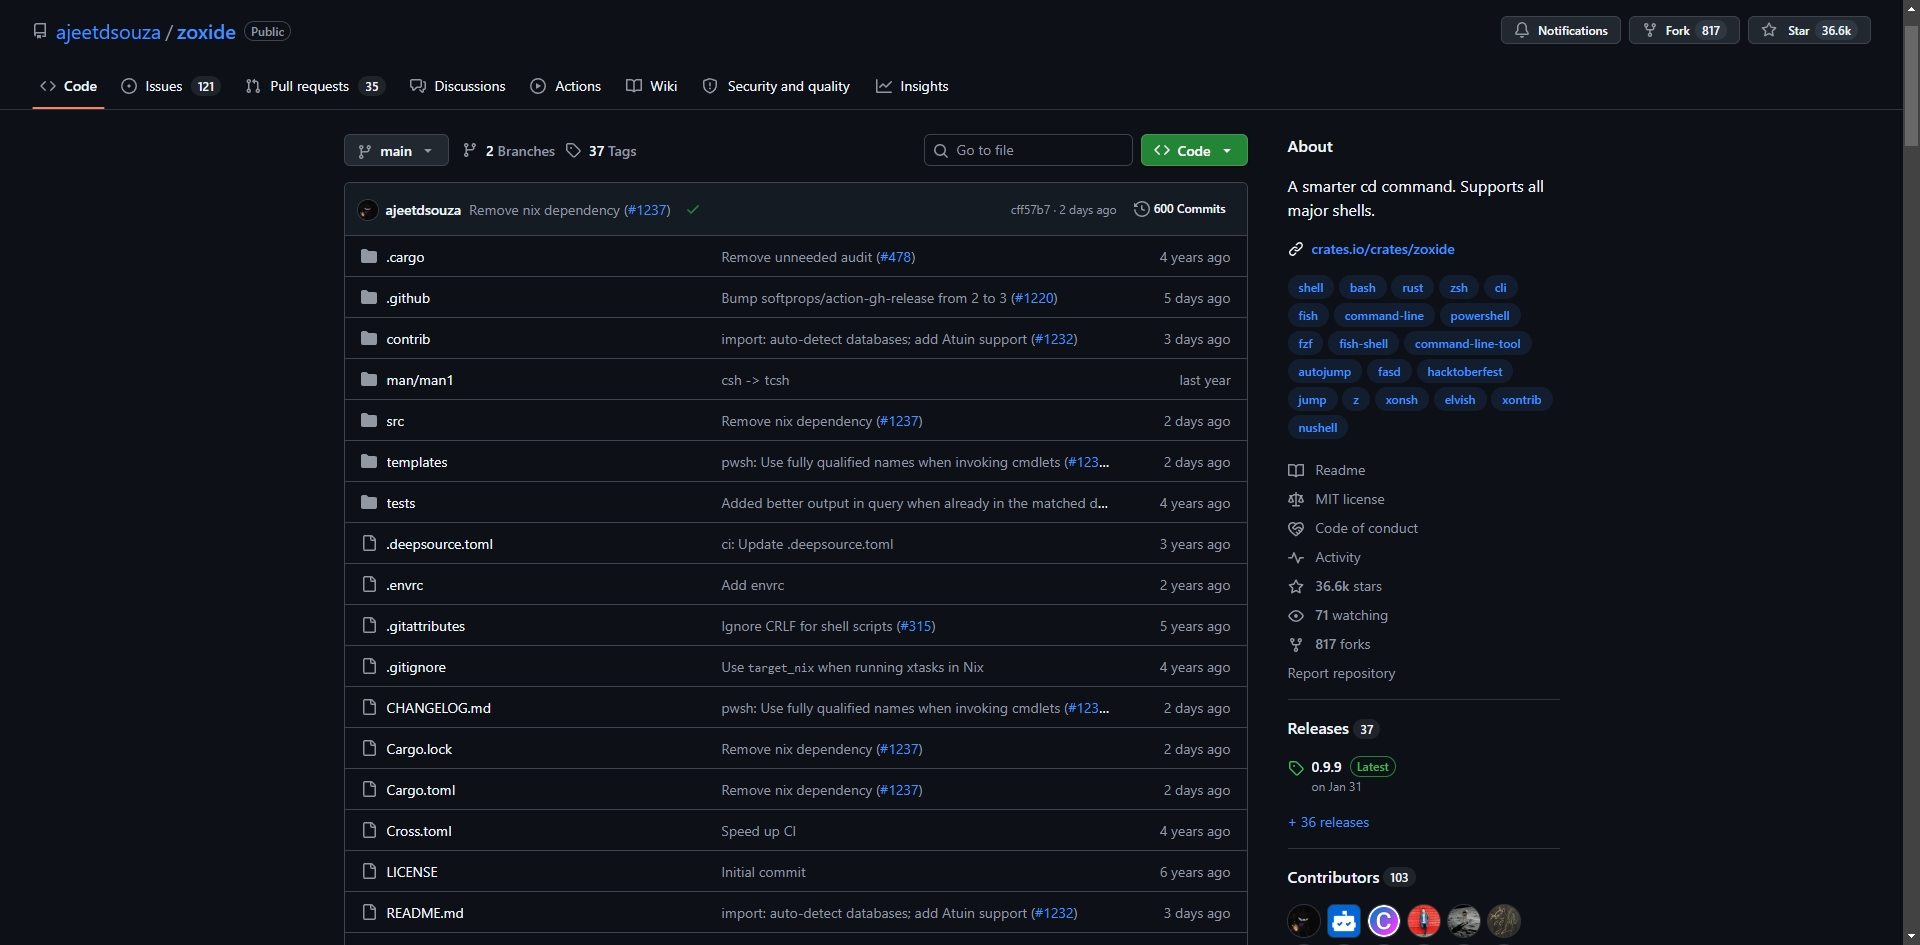Select the rust topic tag
The width and height of the screenshot is (1920, 945).
click(1412, 287)
